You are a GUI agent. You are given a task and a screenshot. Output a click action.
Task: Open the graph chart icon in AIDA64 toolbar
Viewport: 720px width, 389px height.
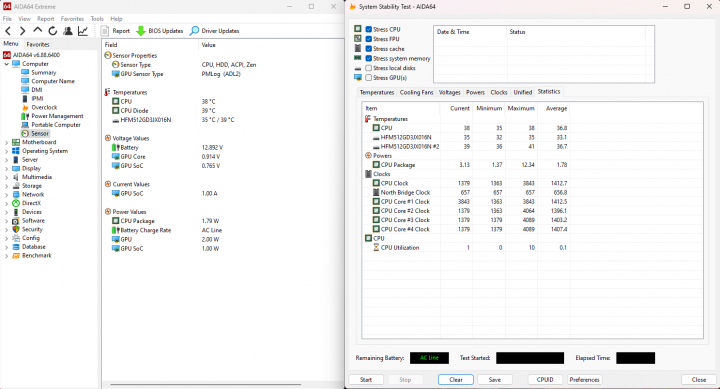[83, 31]
